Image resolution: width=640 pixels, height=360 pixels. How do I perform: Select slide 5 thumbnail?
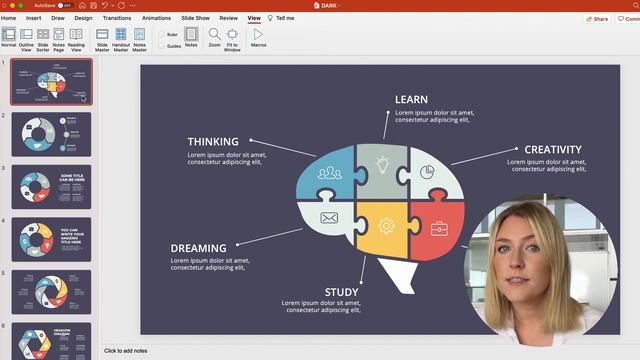coord(51,292)
